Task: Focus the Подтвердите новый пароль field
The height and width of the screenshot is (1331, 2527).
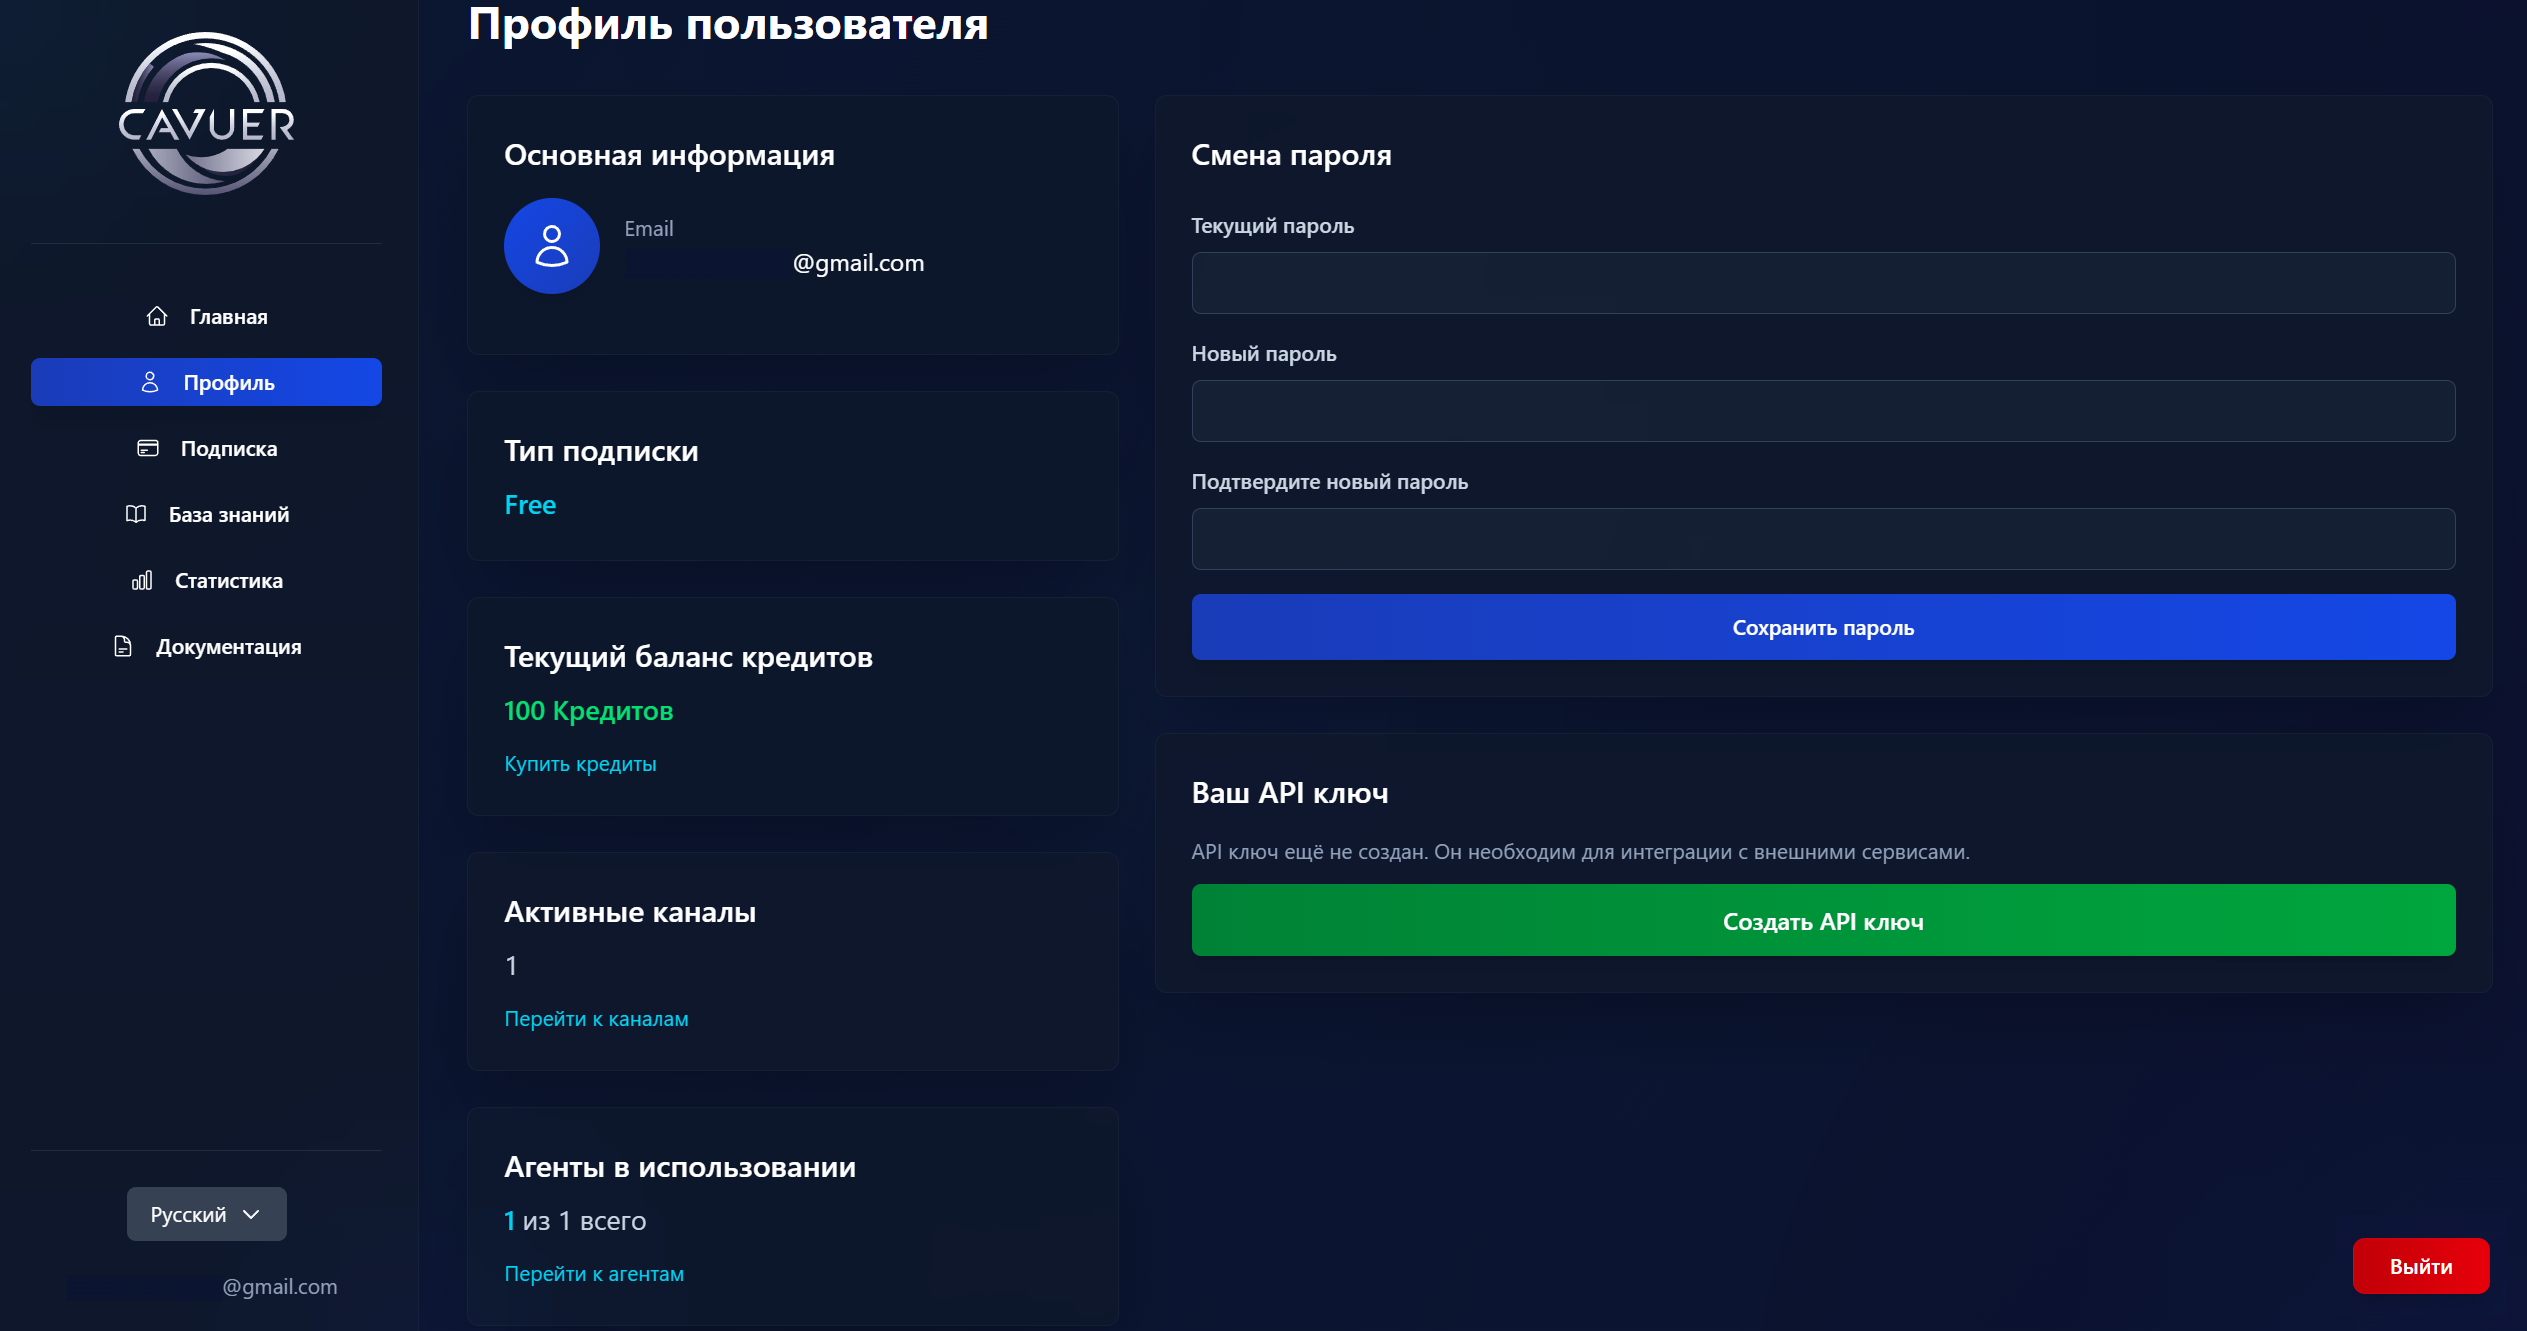Action: point(1822,539)
